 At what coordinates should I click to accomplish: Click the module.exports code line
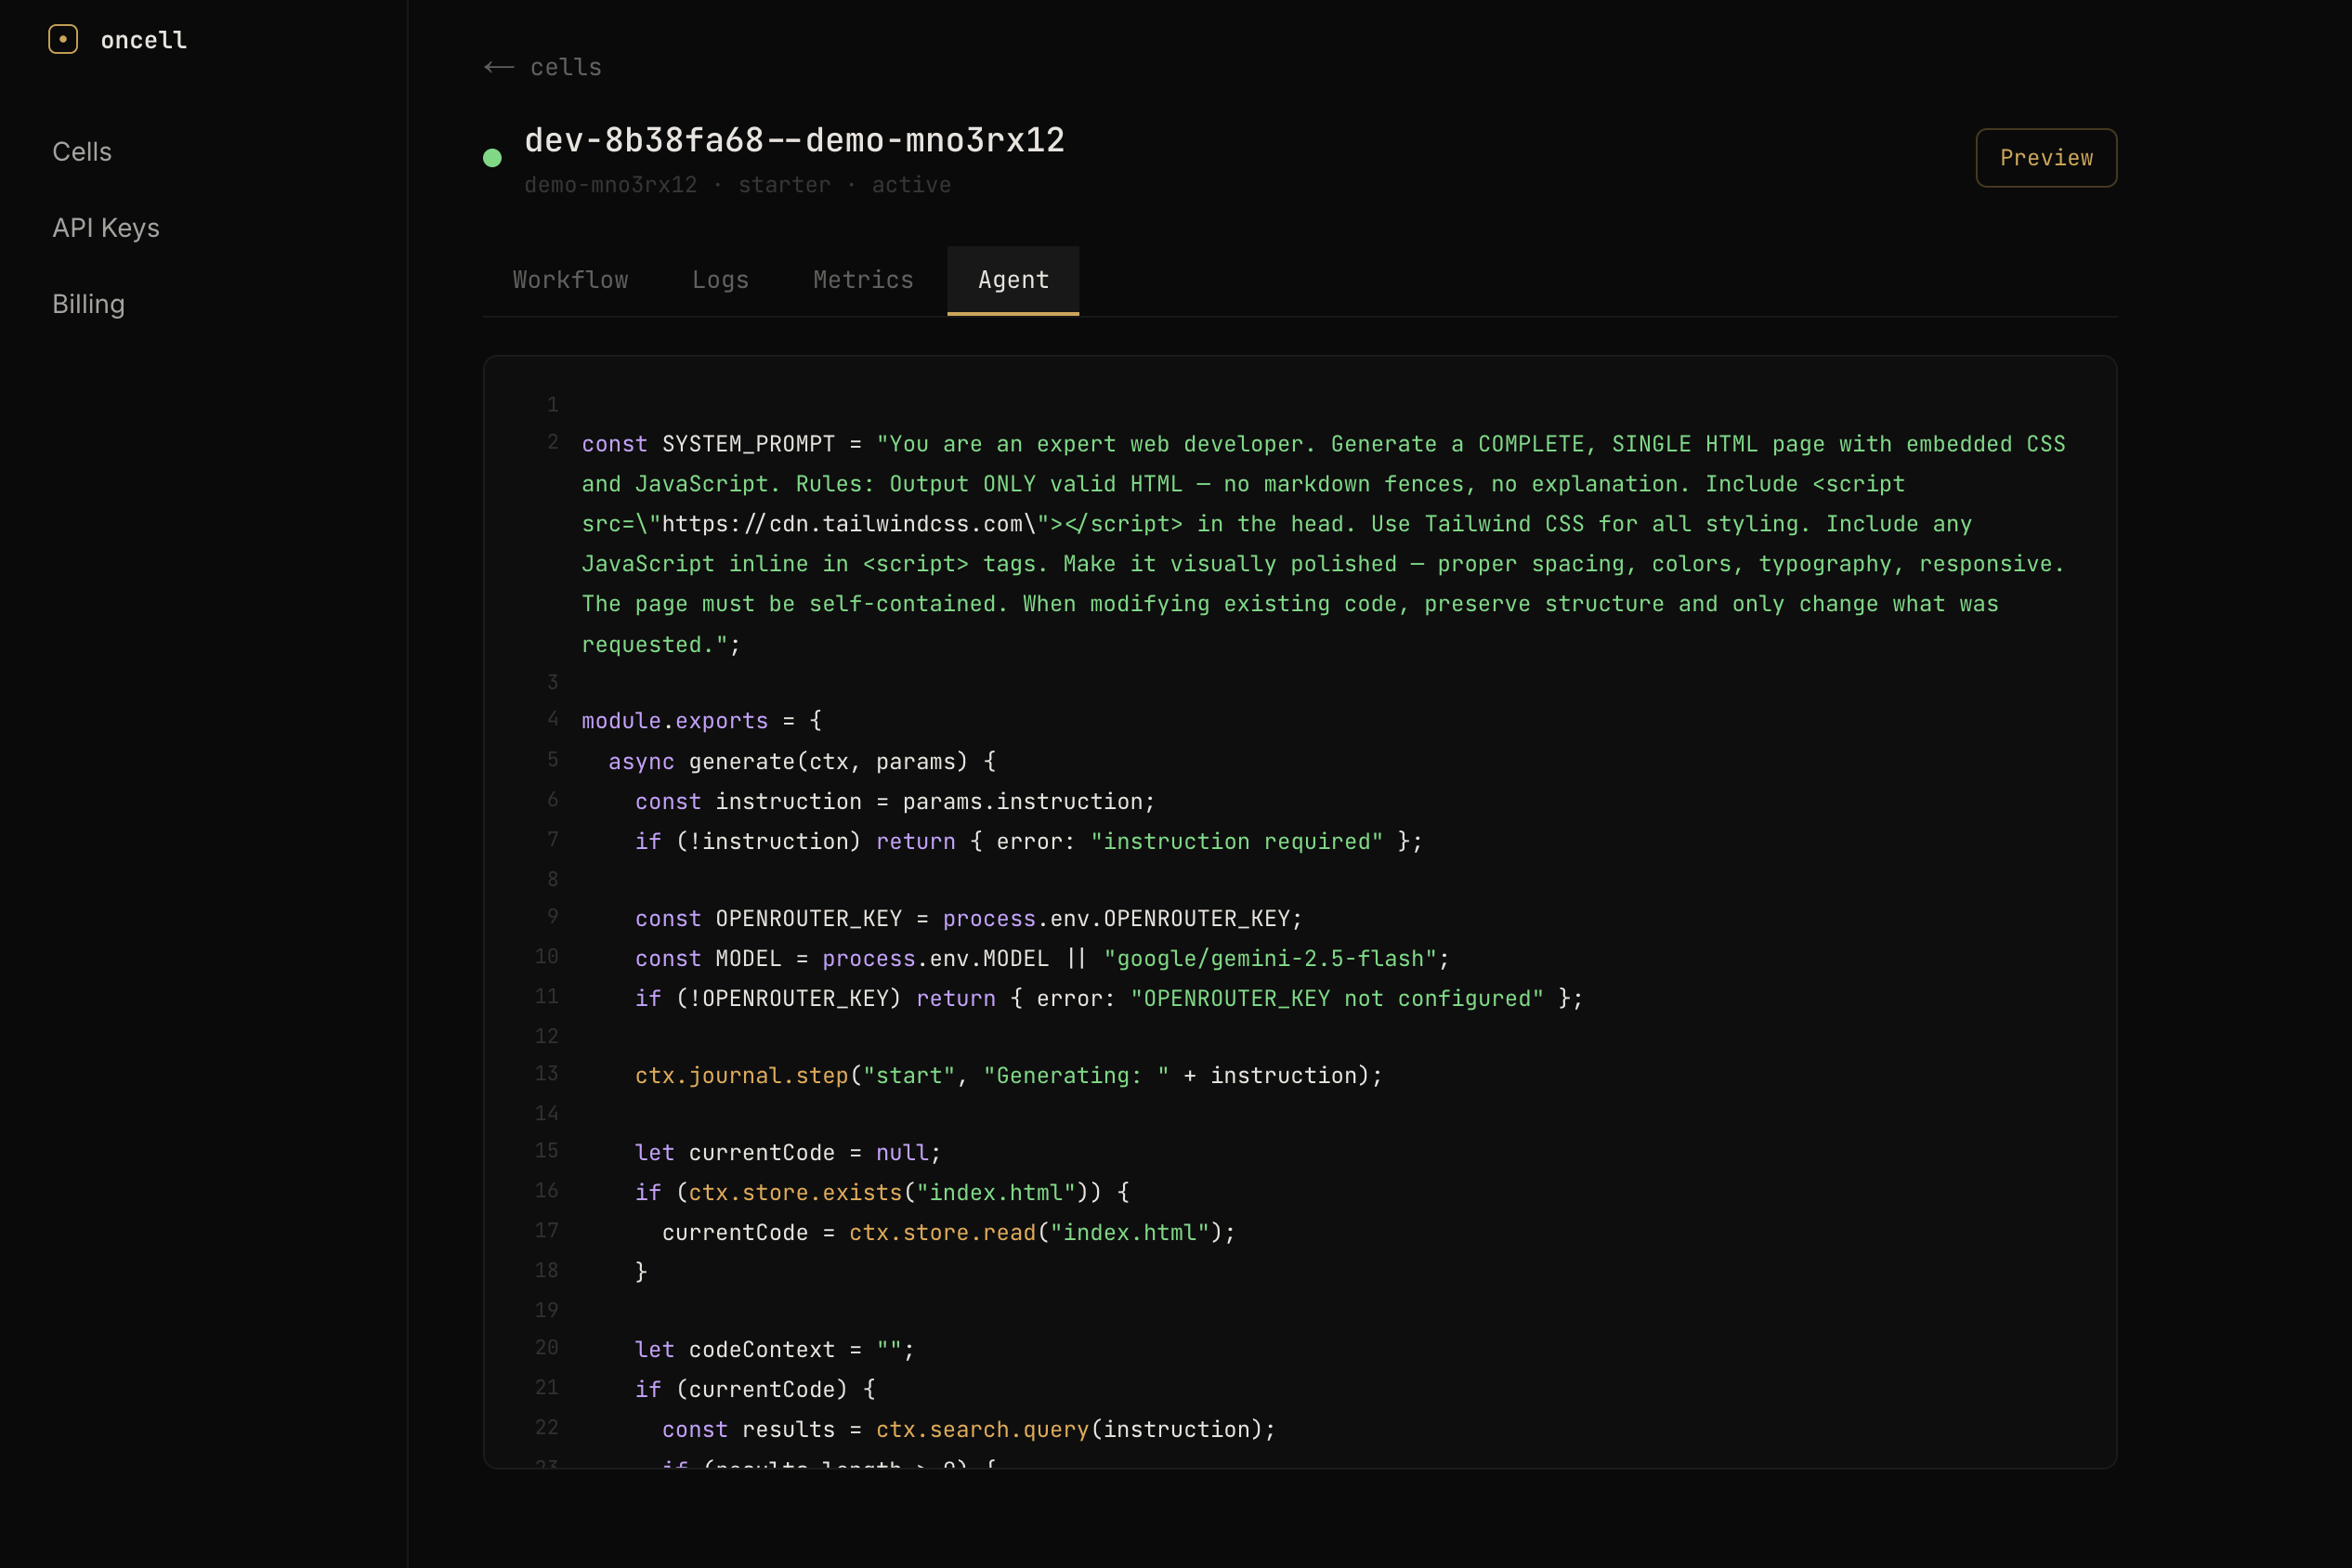[701, 721]
